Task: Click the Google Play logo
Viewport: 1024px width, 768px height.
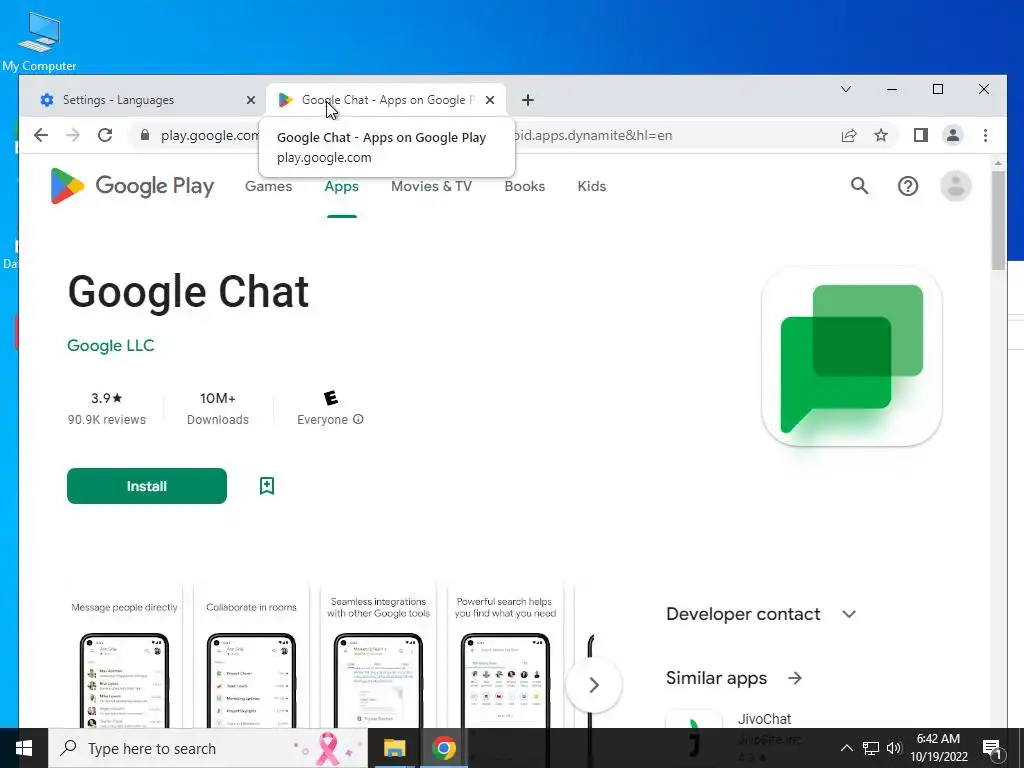Action: tap(132, 186)
